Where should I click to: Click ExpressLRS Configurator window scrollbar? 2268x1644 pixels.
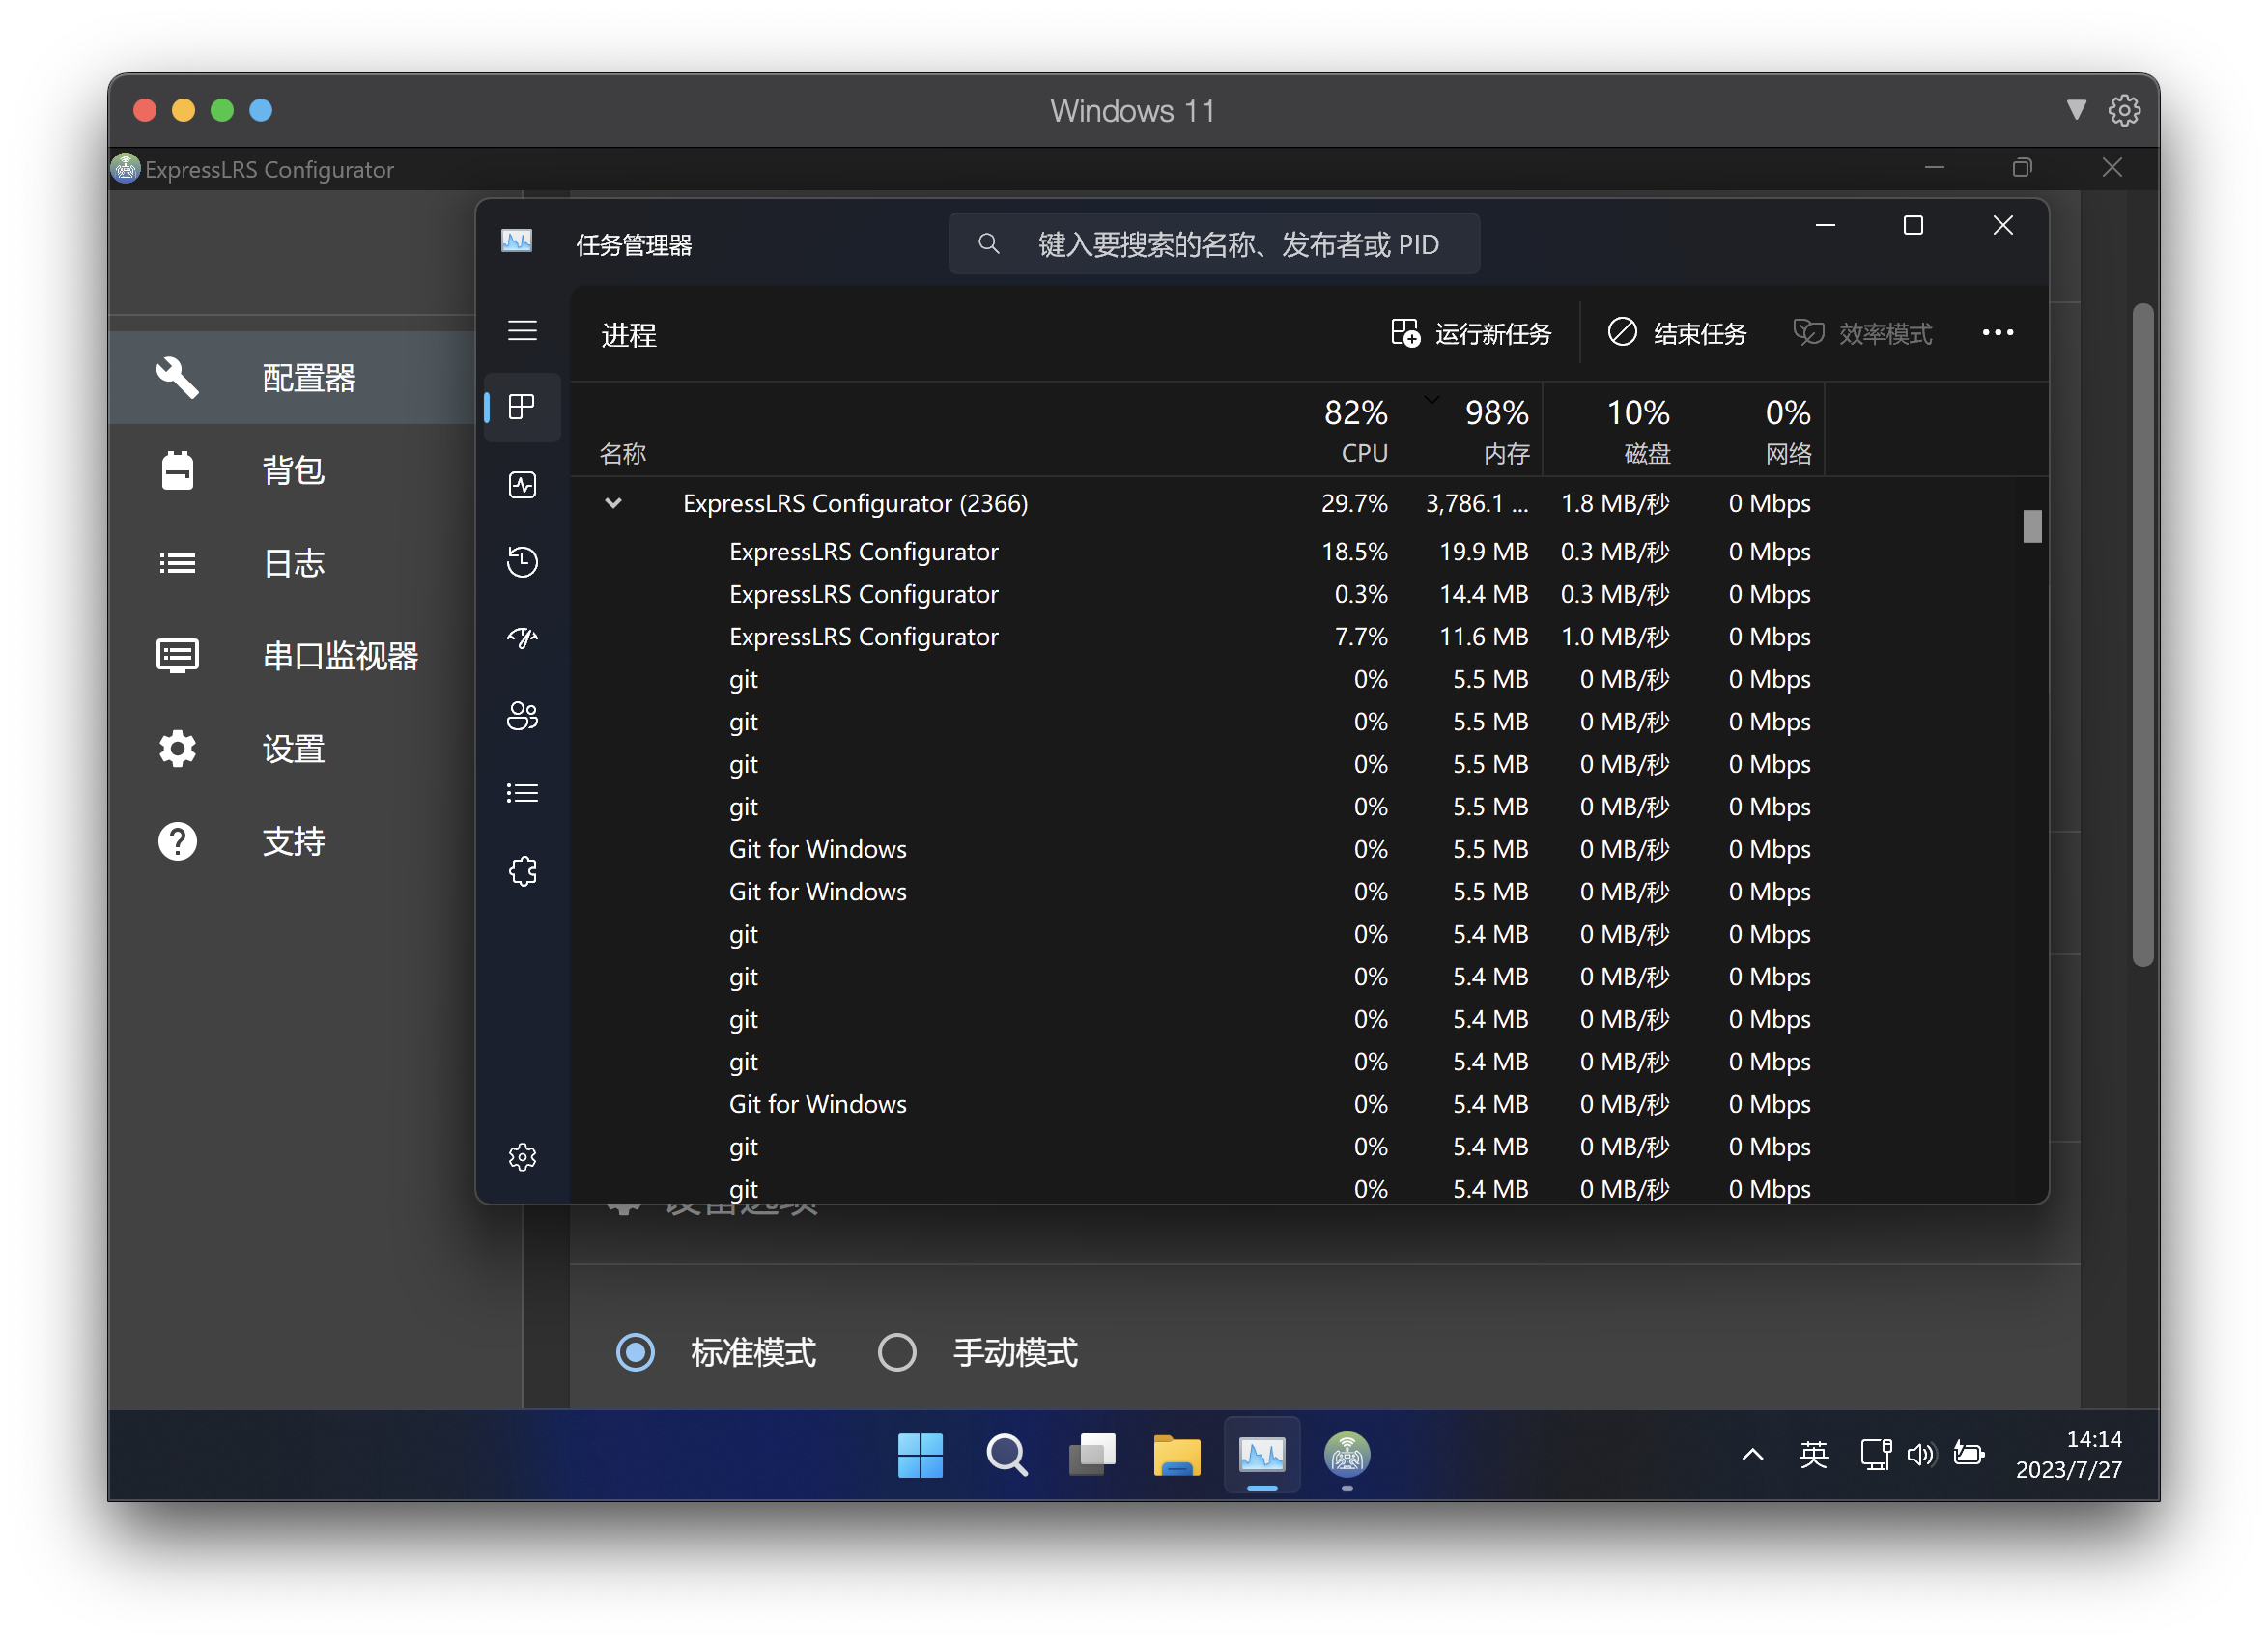pyautogui.click(x=2142, y=636)
